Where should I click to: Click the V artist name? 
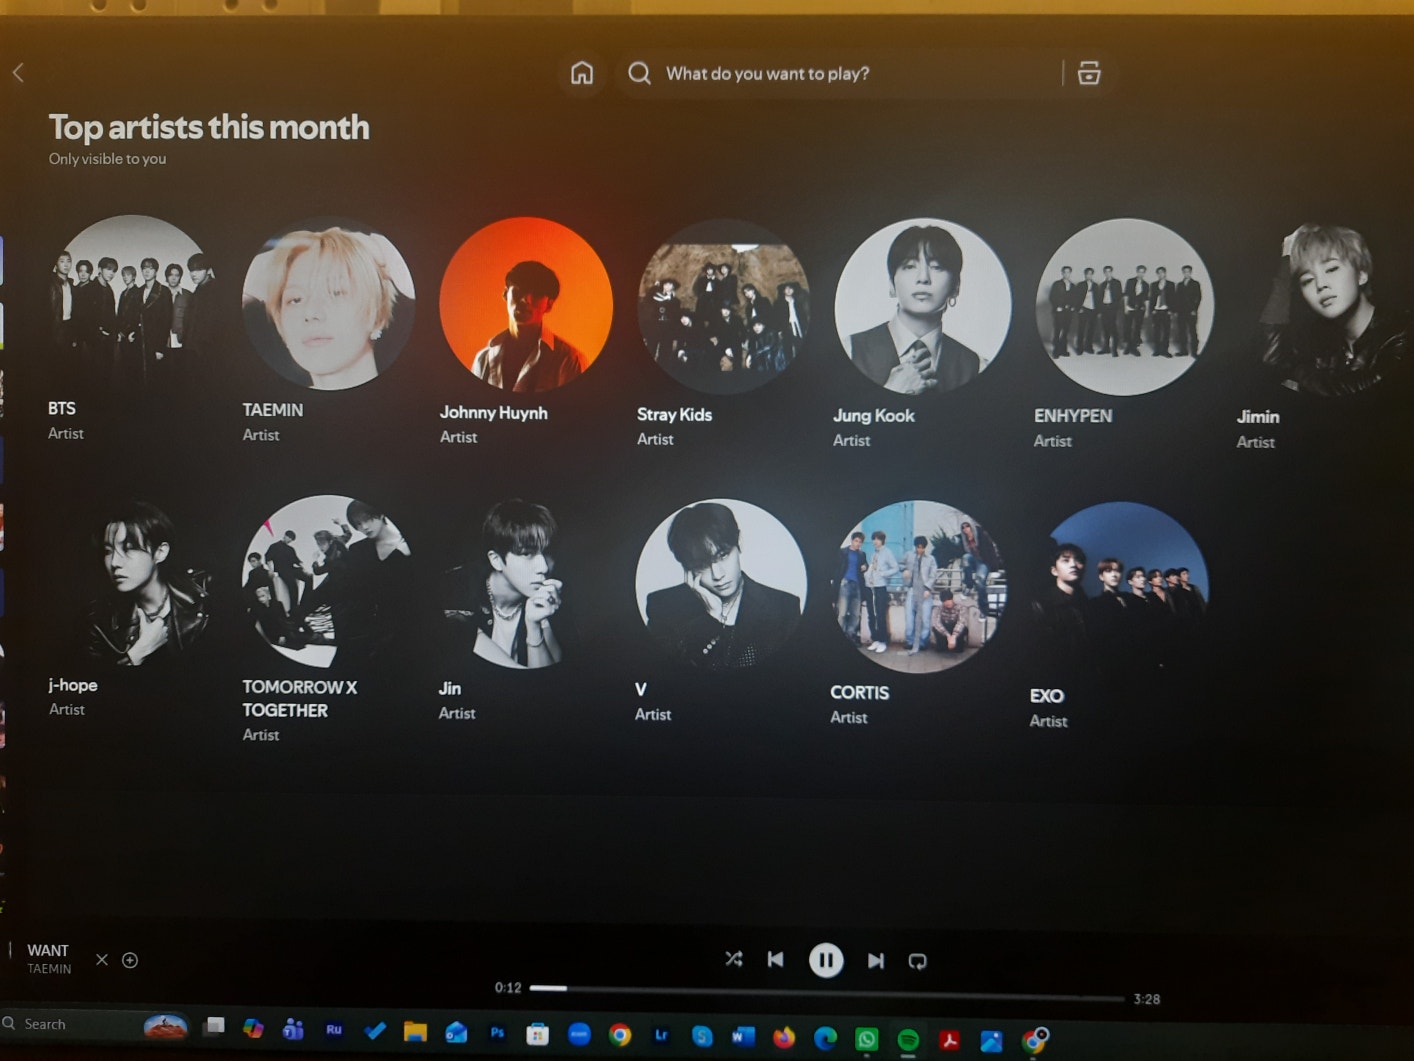pos(641,689)
